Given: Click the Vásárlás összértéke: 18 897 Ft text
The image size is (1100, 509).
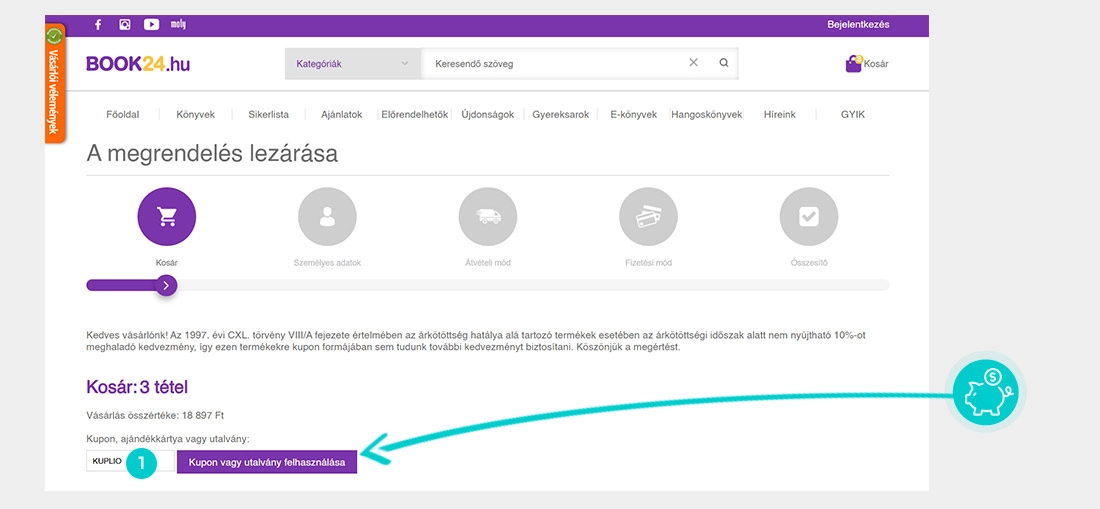Looking at the screenshot, I should tap(155, 416).
